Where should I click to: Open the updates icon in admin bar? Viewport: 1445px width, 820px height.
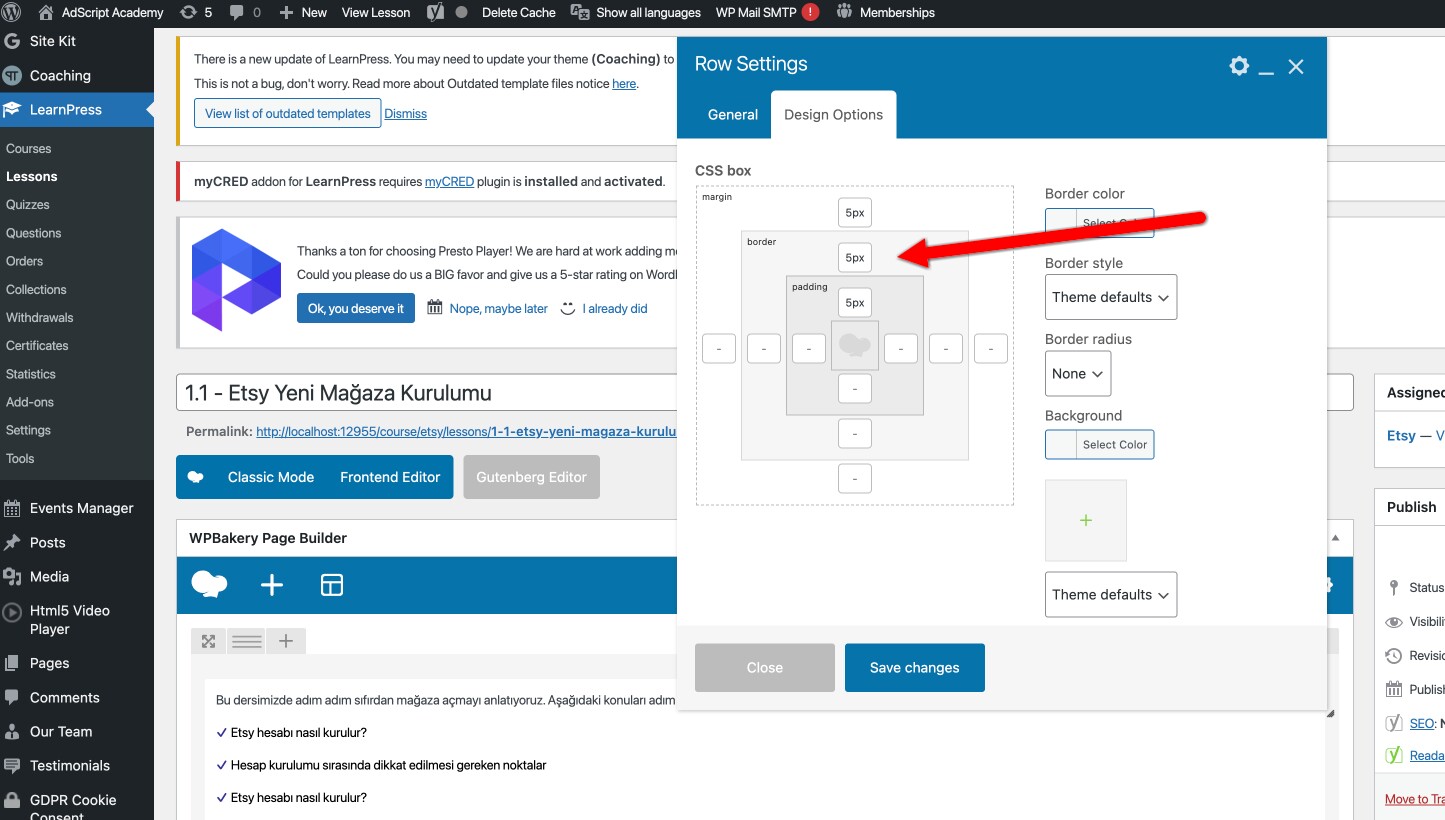[195, 12]
